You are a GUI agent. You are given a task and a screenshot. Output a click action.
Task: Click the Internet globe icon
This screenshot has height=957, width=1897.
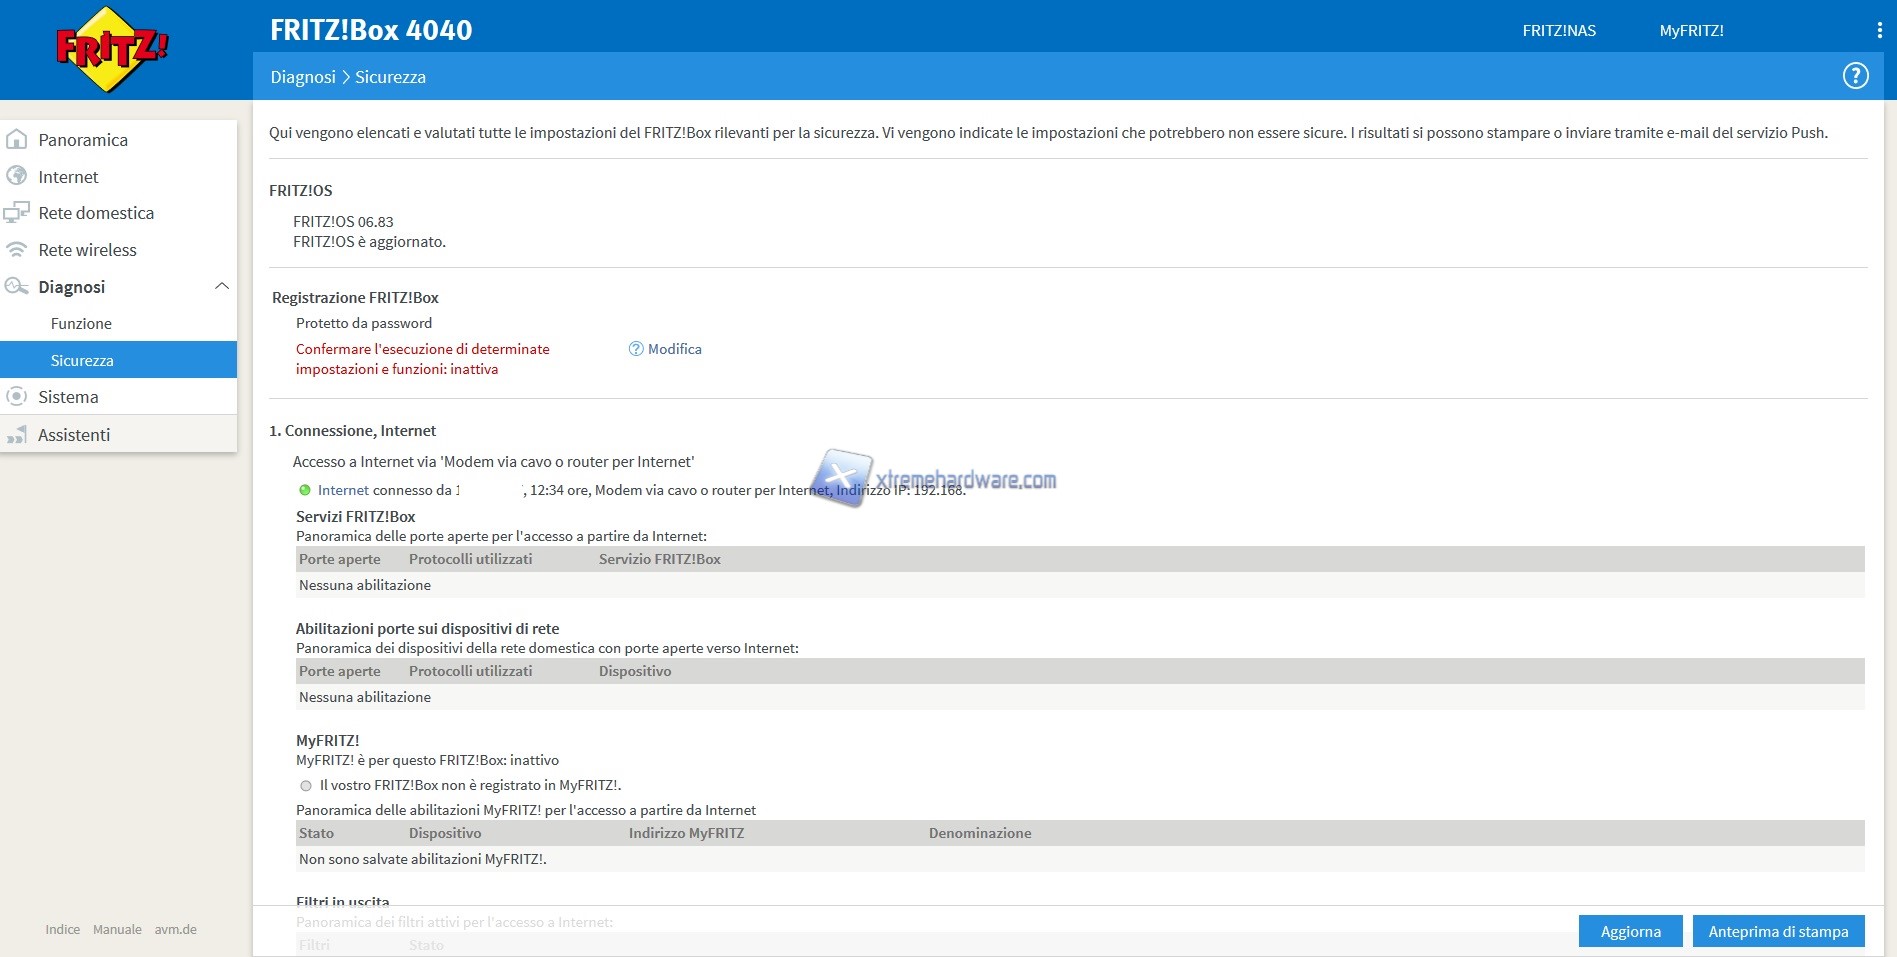(x=17, y=176)
